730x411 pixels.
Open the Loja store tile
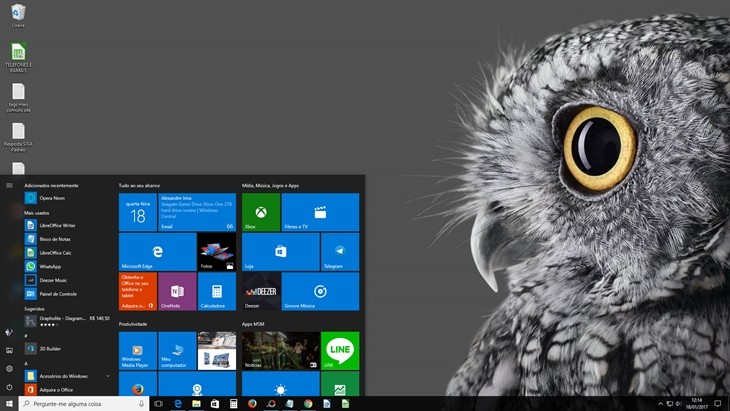tap(281, 252)
